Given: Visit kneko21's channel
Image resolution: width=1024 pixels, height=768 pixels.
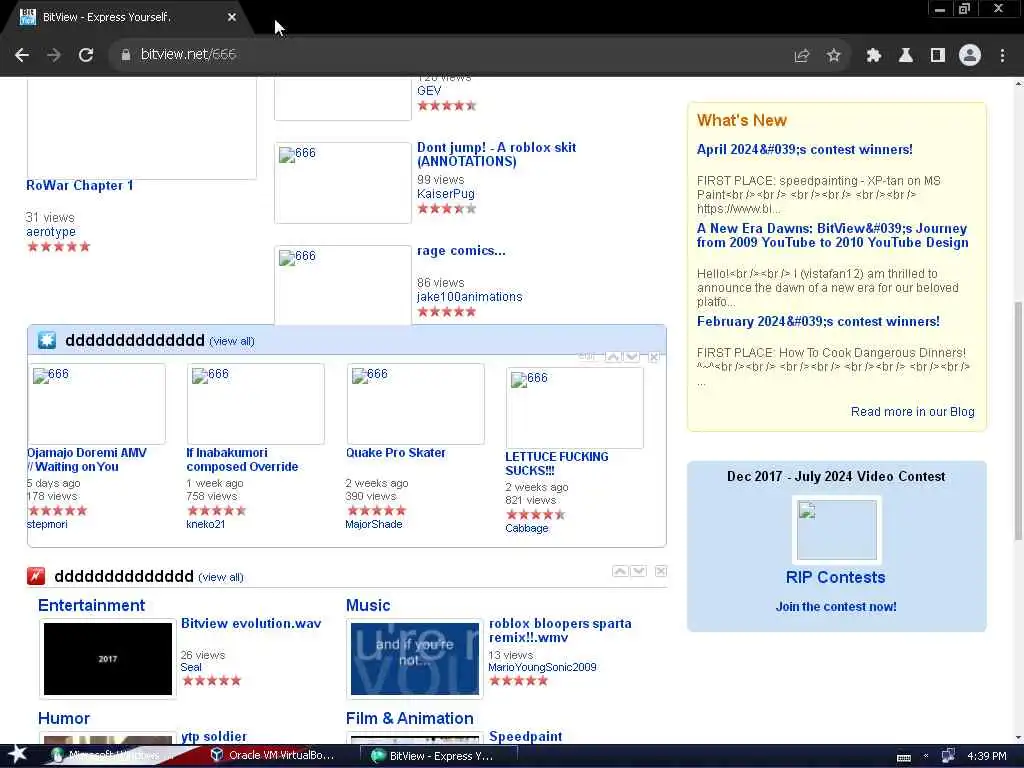Looking at the screenshot, I should click(x=206, y=524).
